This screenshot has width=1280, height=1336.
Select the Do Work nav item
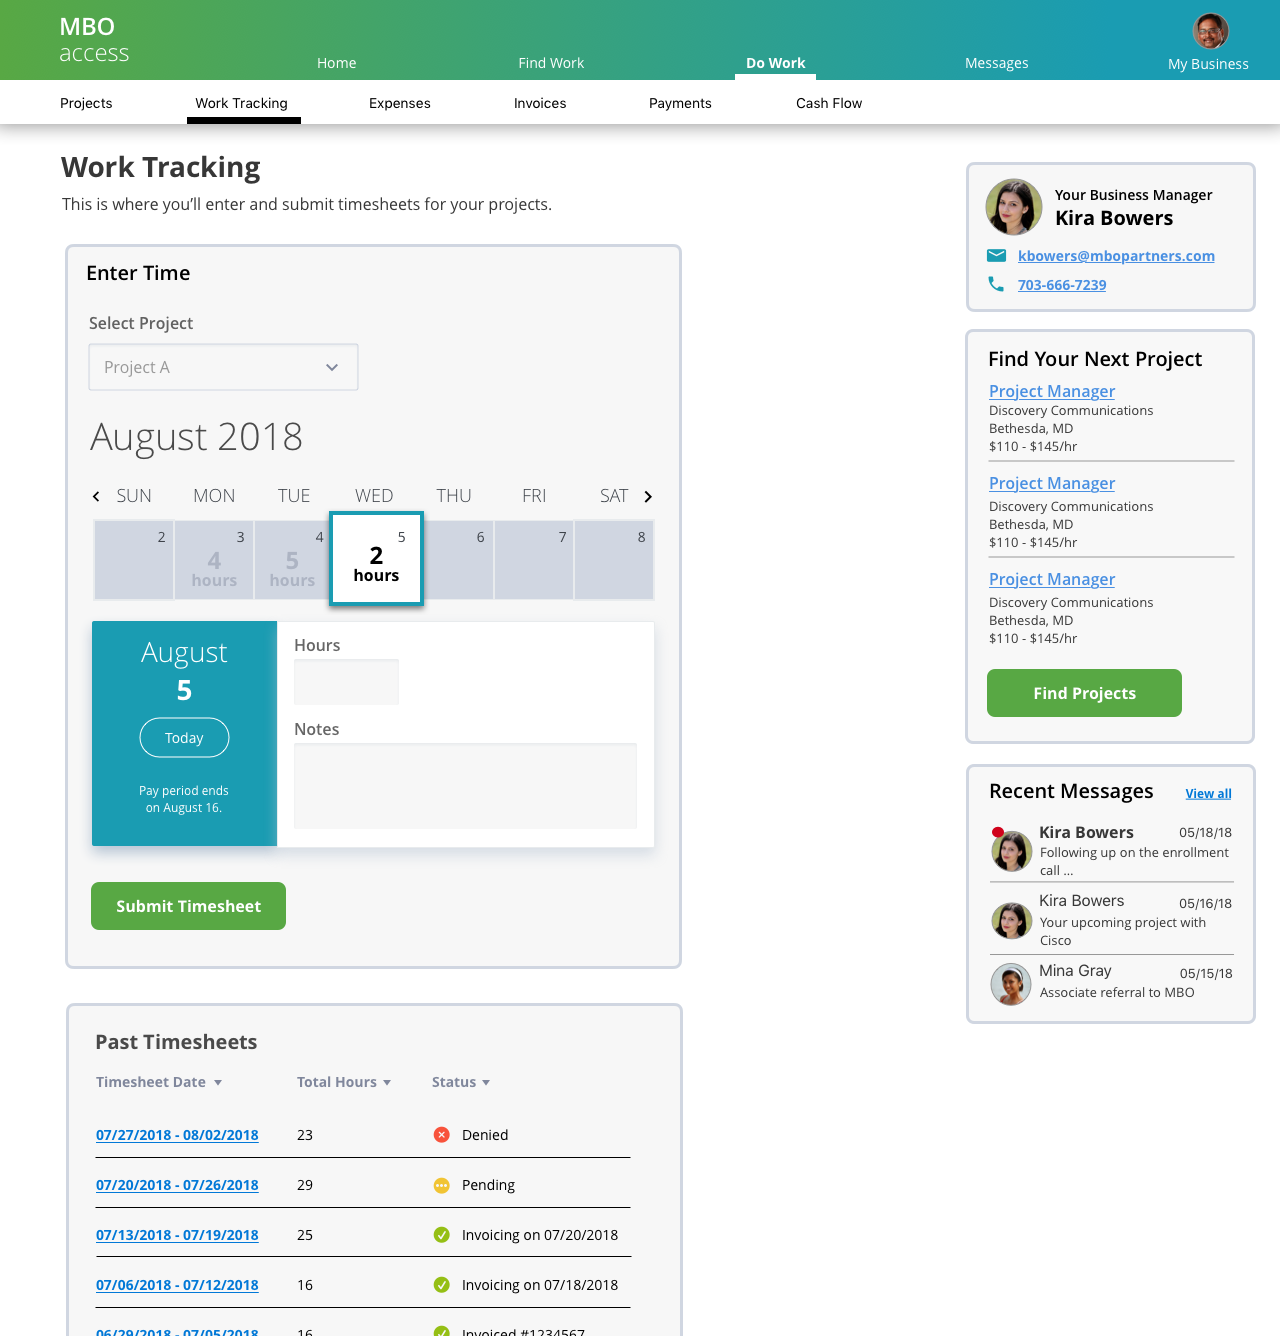(x=776, y=63)
